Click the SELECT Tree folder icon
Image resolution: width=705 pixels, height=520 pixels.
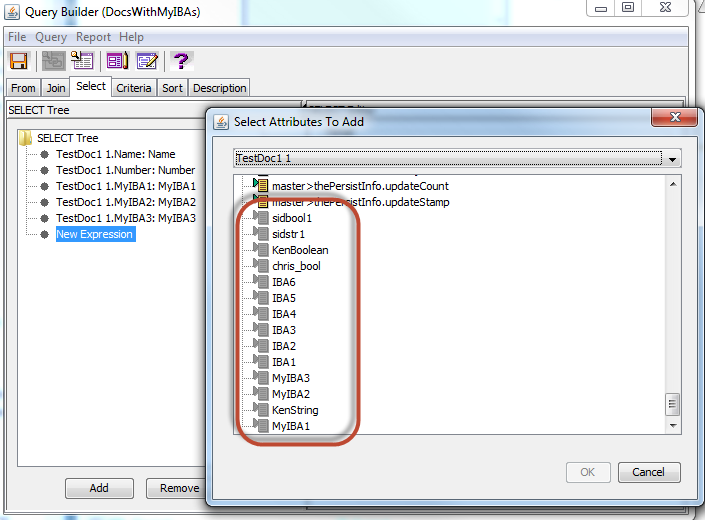(x=26, y=138)
